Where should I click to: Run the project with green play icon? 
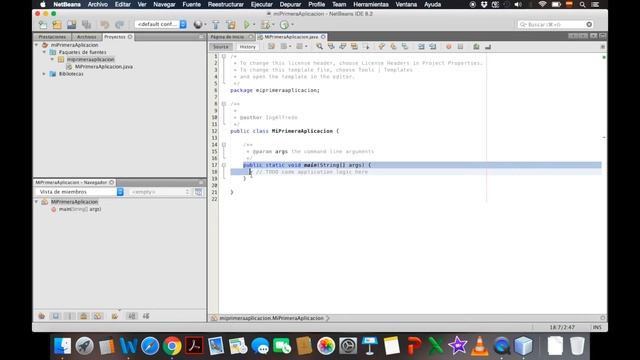tap(247, 24)
